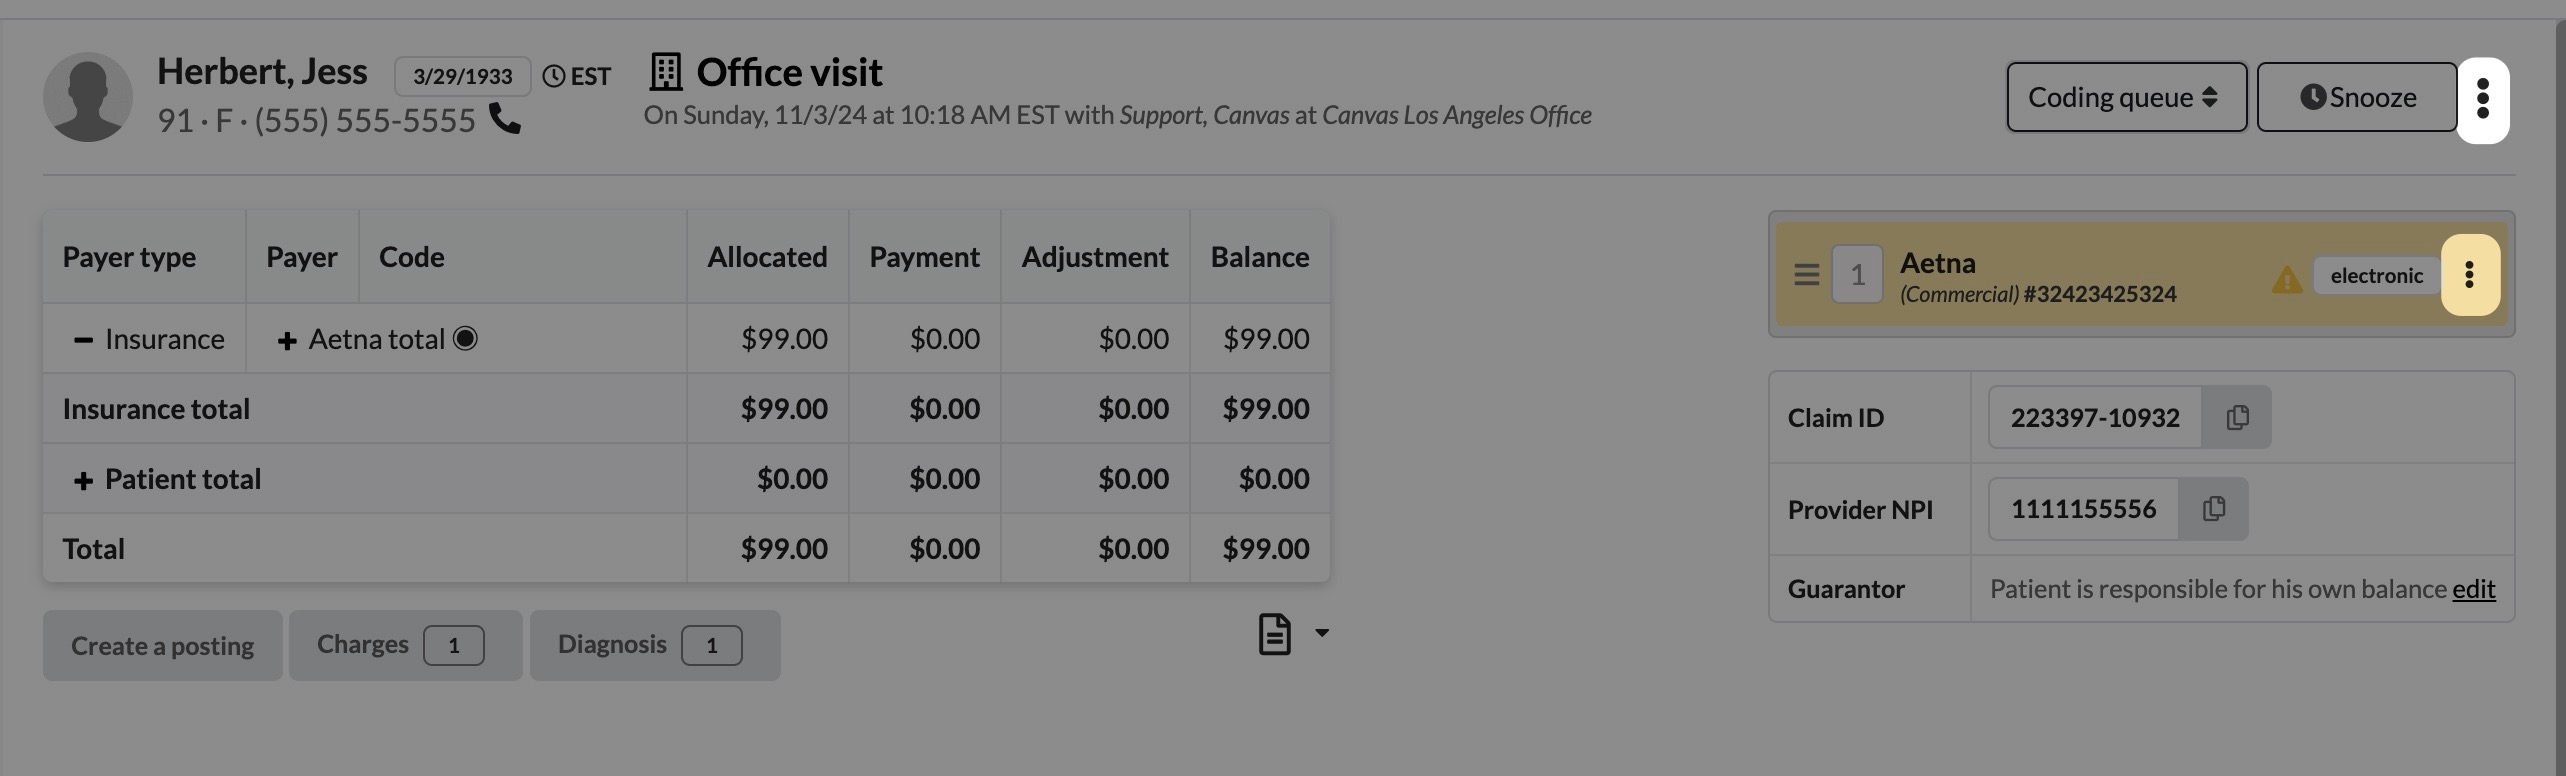
Task: Select the Aetna total radio indicator
Action: click(x=465, y=339)
